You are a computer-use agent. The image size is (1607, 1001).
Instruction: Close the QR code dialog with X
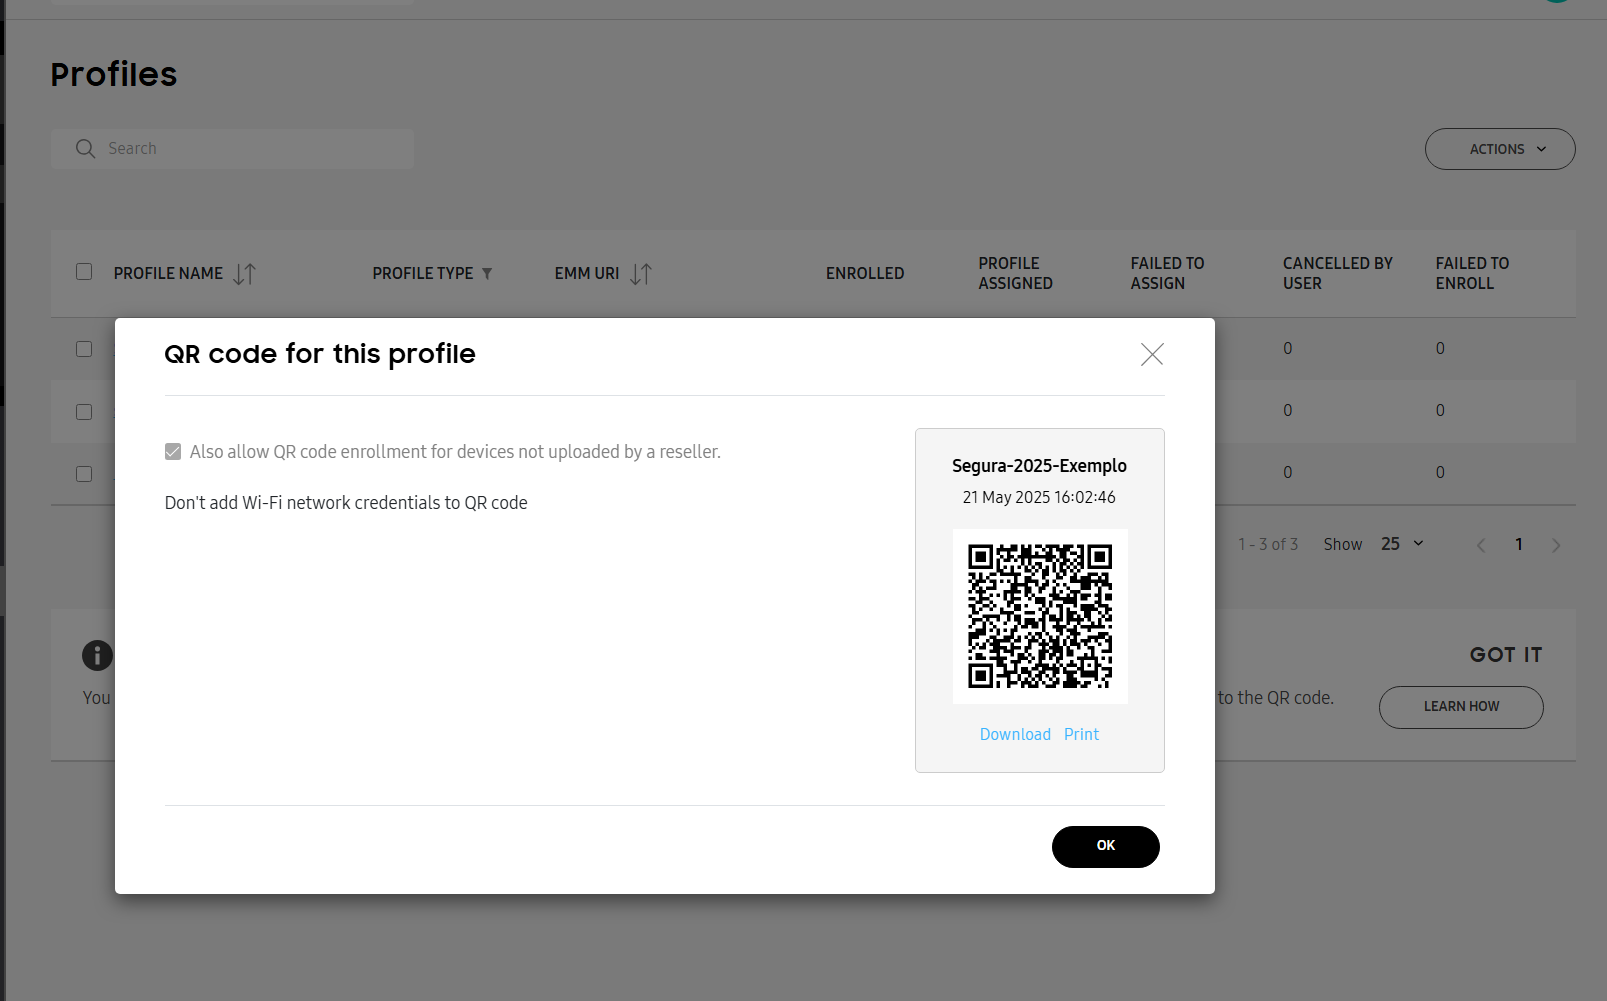pyautogui.click(x=1152, y=354)
